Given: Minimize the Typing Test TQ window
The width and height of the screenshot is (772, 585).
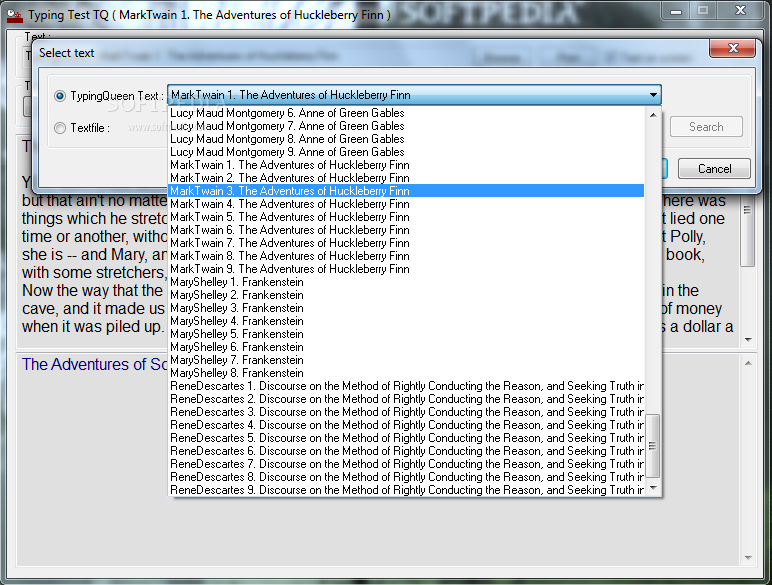Looking at the screenshot, I should [x=676, y=11].
